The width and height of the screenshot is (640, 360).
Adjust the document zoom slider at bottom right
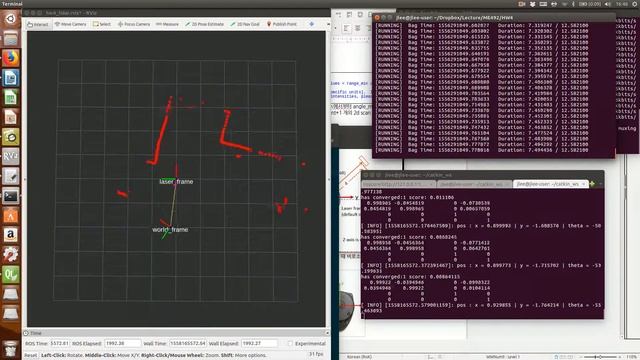pos(600,357)
